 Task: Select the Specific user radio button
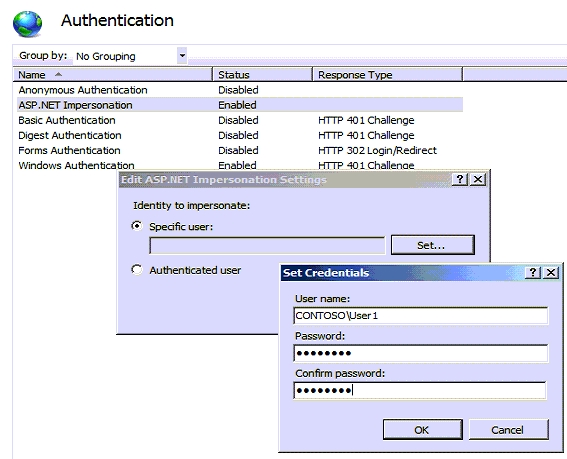tap(137, 226)
